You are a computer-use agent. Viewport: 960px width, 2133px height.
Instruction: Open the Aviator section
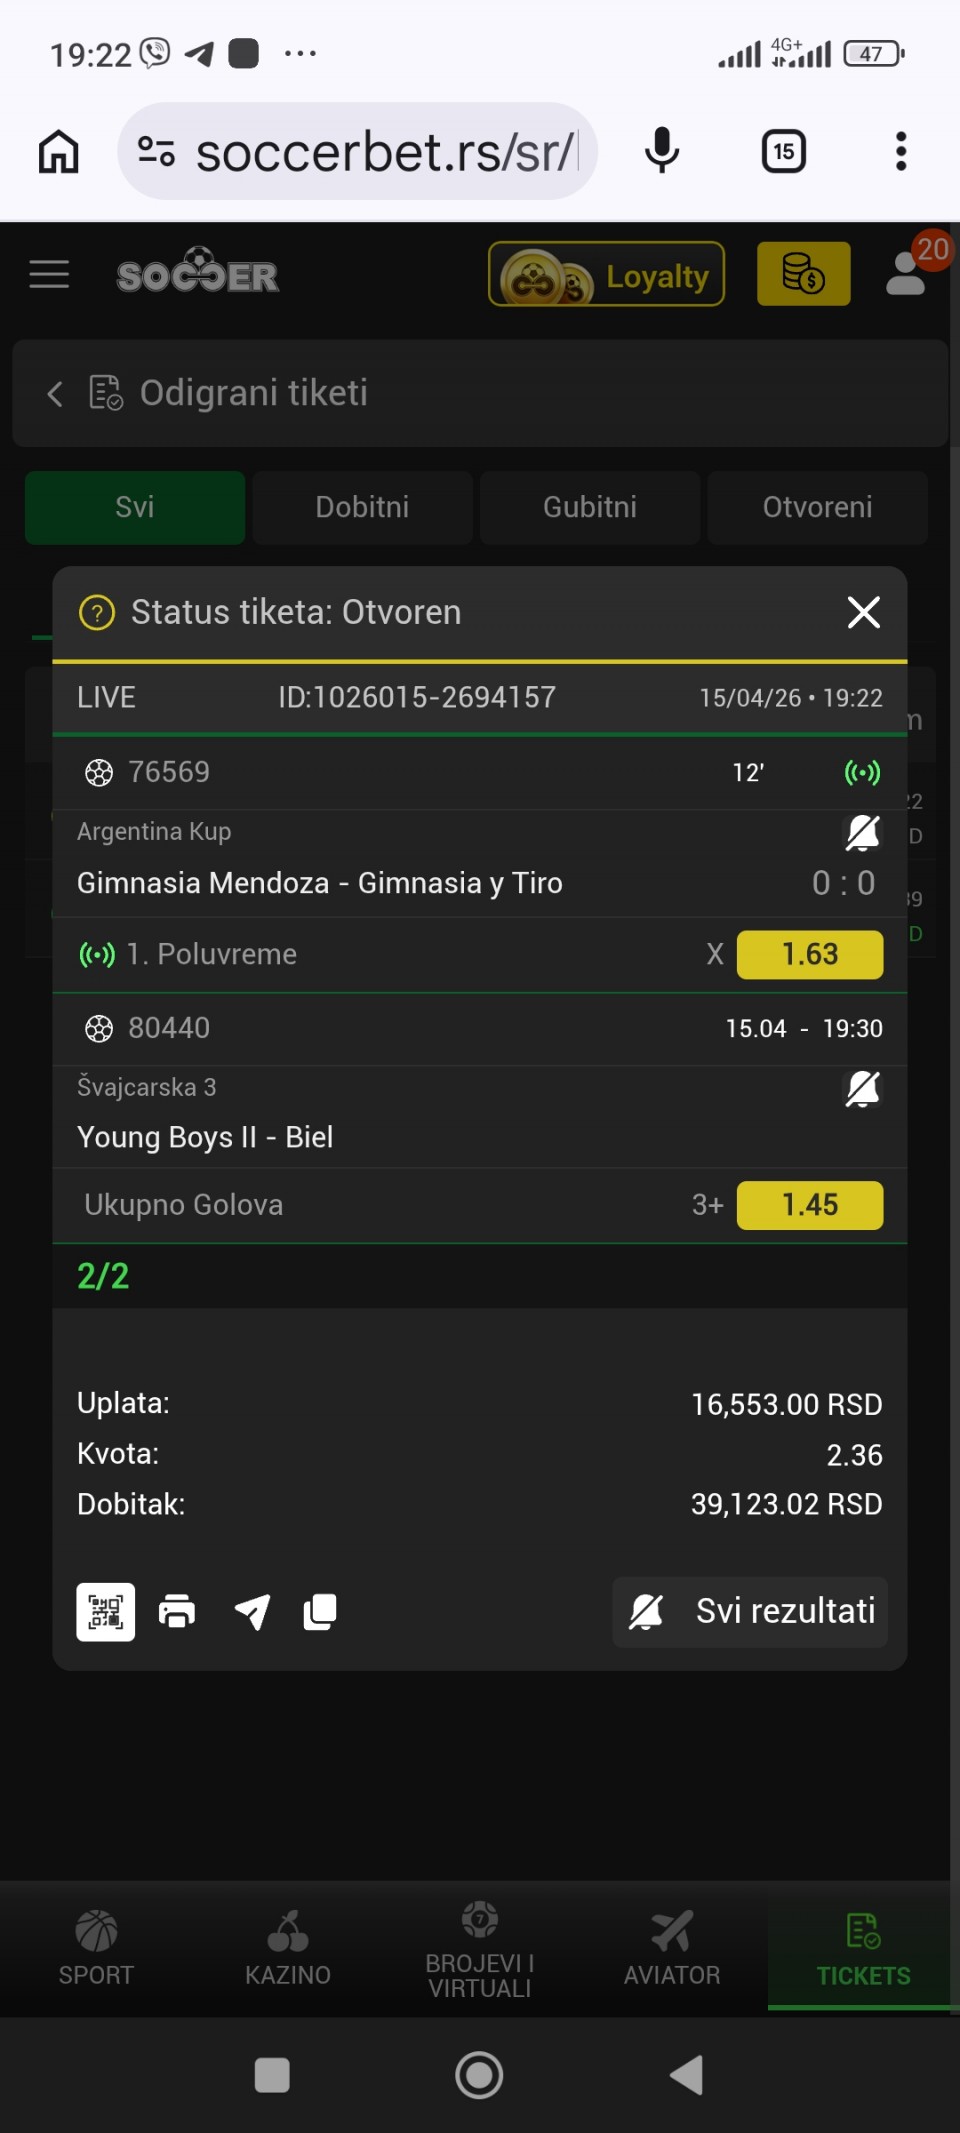672,1947
